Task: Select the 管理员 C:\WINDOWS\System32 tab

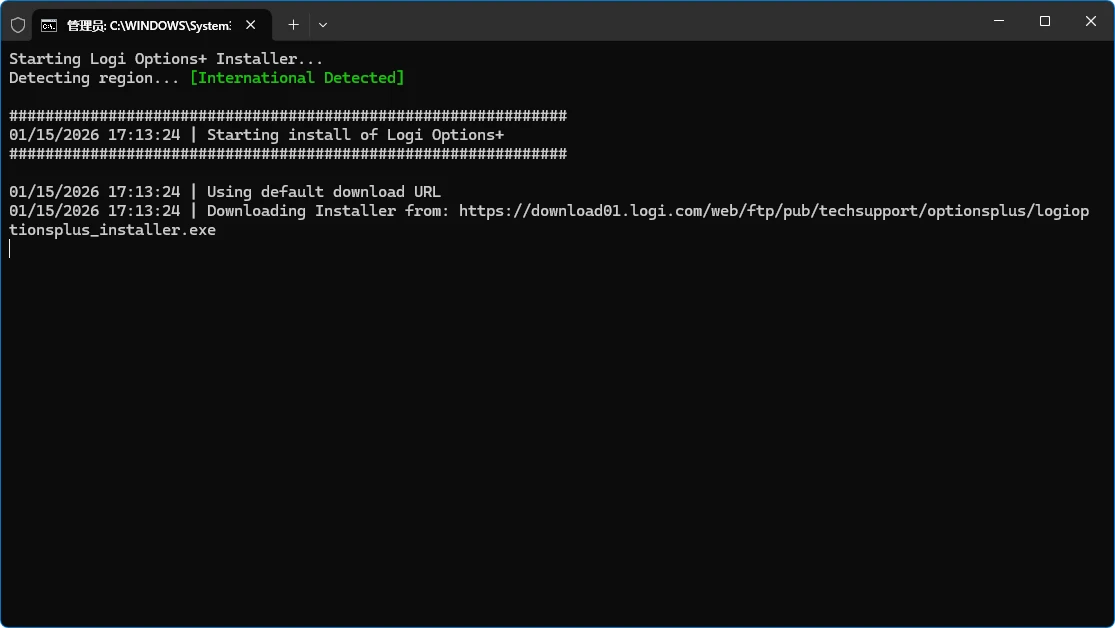Action: coord(148,25)
